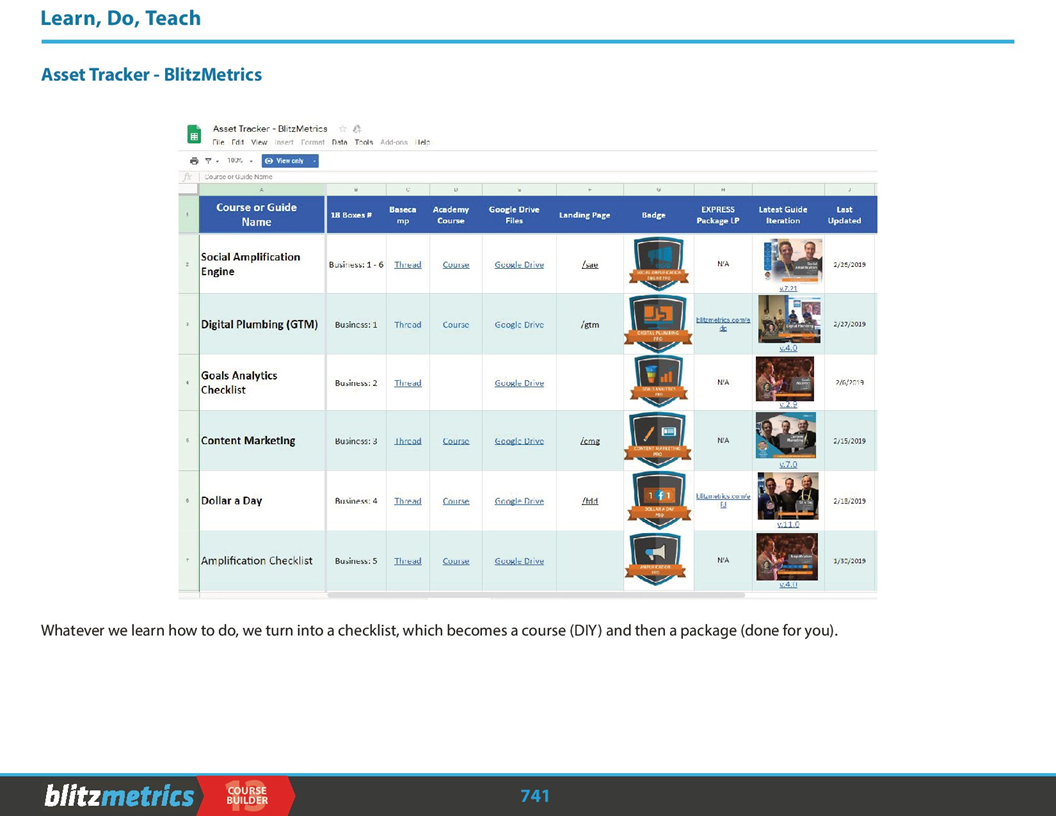
Task: Open the zoom 100% dropdown
Action: [240, 161]
